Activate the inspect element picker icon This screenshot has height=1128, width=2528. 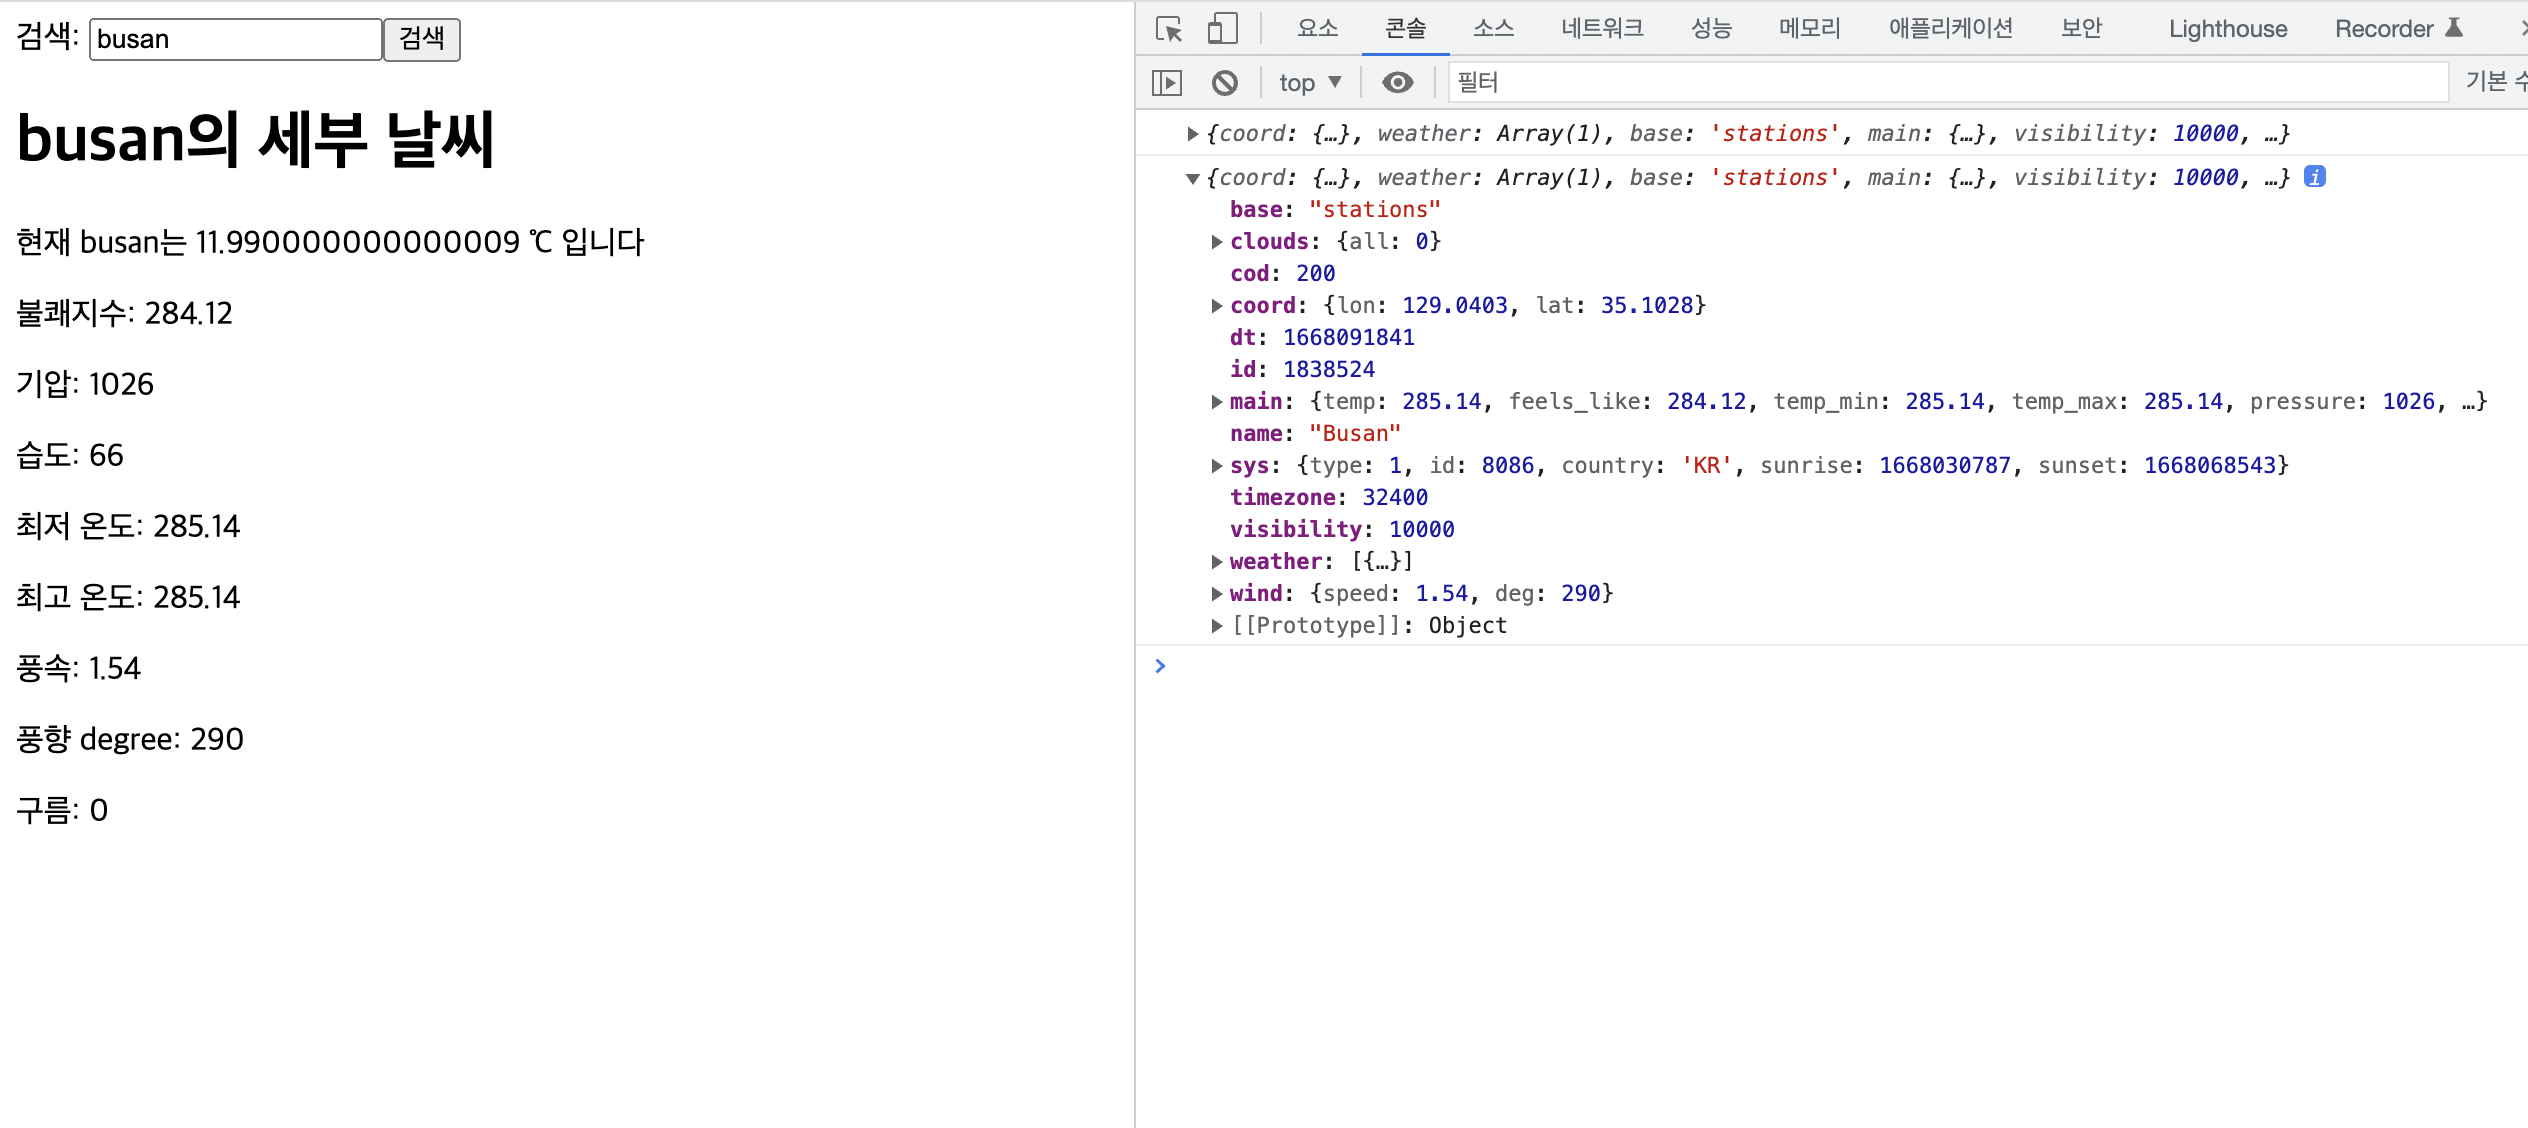point(1169,29)
